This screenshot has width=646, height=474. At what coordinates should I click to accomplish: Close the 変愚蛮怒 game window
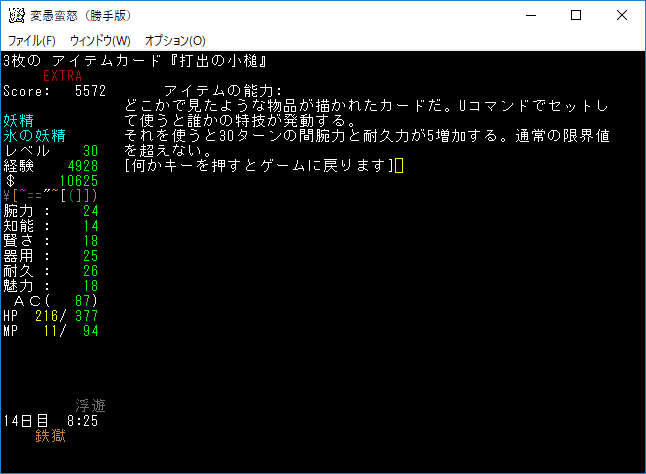pyautogui.click(x=622, y=16)
